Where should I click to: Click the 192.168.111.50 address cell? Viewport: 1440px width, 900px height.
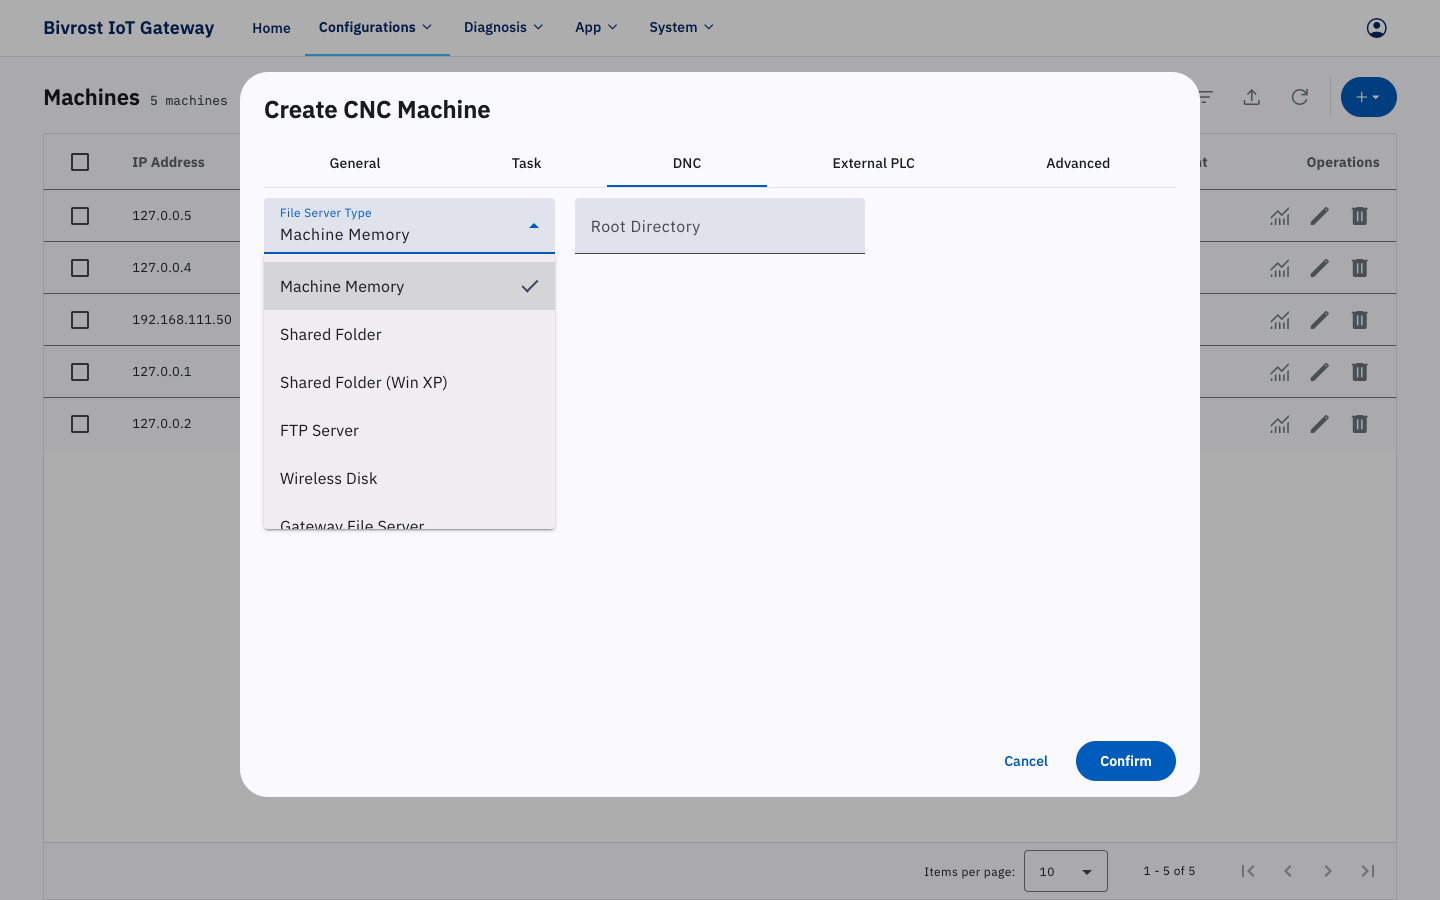[x=182, y=320]
